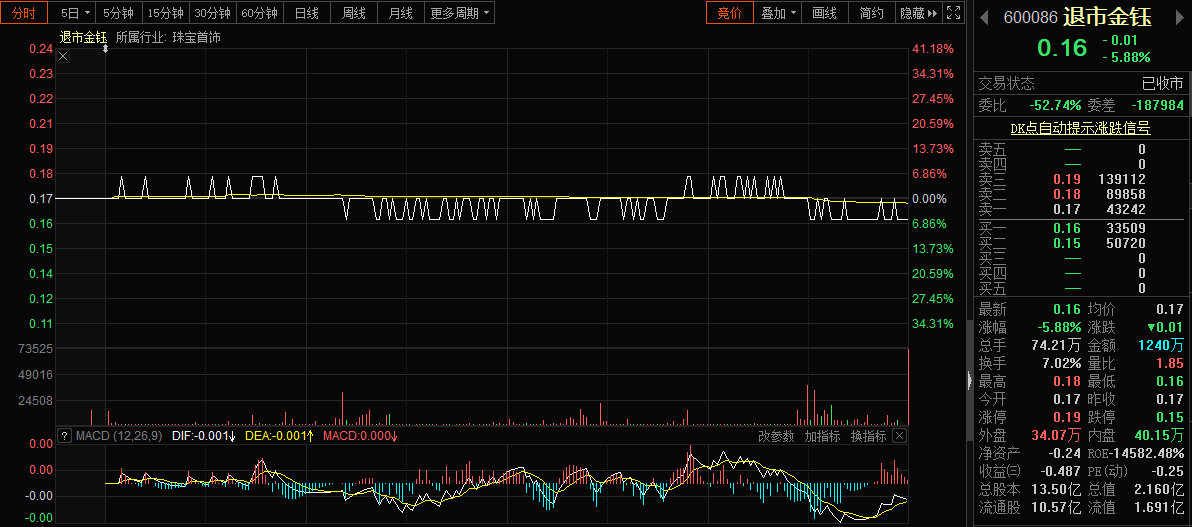This screenshot has height=527, width=1192.
Task: Select the 60分钟 chart period
Action: click(259, 13)
